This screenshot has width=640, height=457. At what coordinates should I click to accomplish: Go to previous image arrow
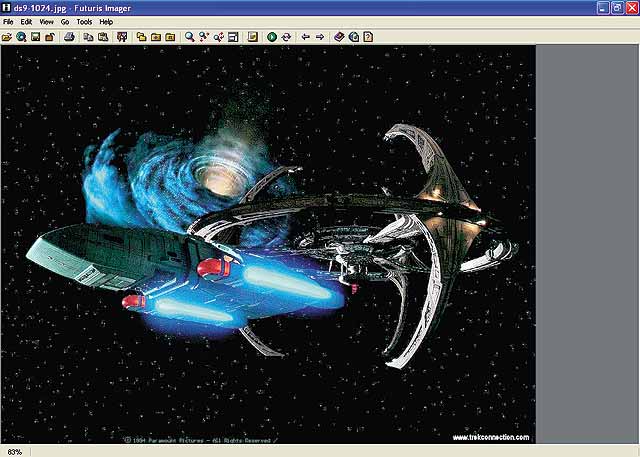pyautogui.click(x=305, y=37)
